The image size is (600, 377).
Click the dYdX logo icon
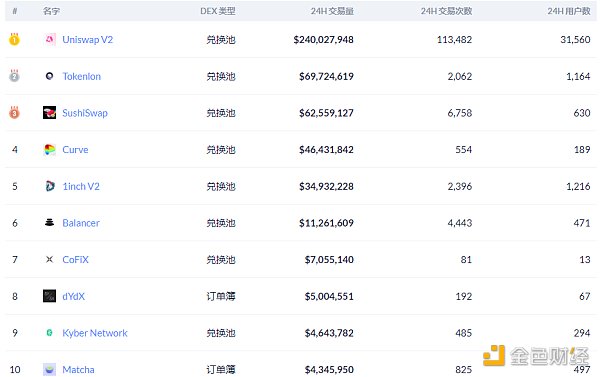point(49,296)
